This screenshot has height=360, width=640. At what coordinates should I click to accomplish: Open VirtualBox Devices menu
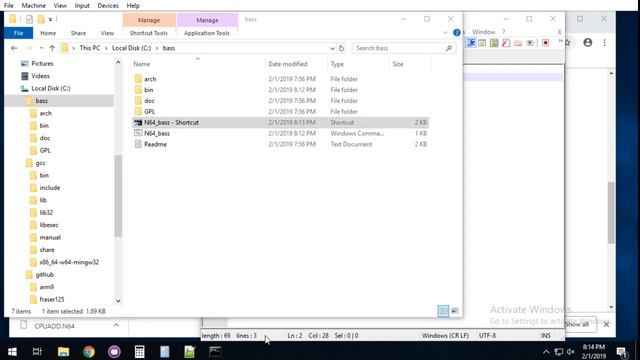pos(108,6)
